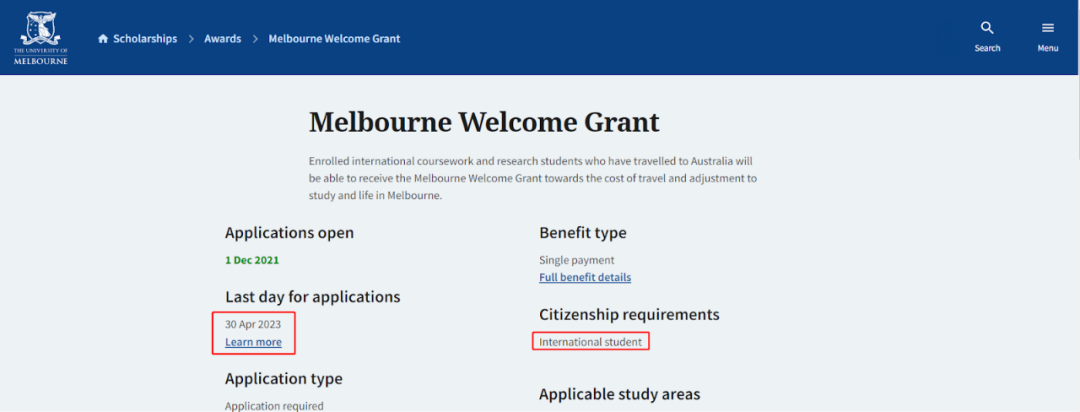The width and height of the screenshot is (1080, 412).
Task: Open the Learn more link
Action: [253, 342]
